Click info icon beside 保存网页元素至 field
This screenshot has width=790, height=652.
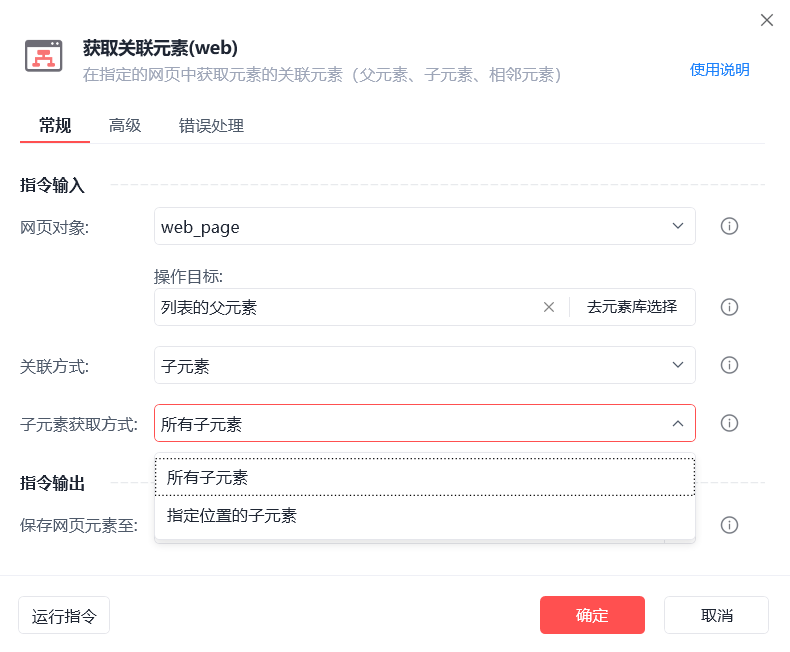click(729, 525)
